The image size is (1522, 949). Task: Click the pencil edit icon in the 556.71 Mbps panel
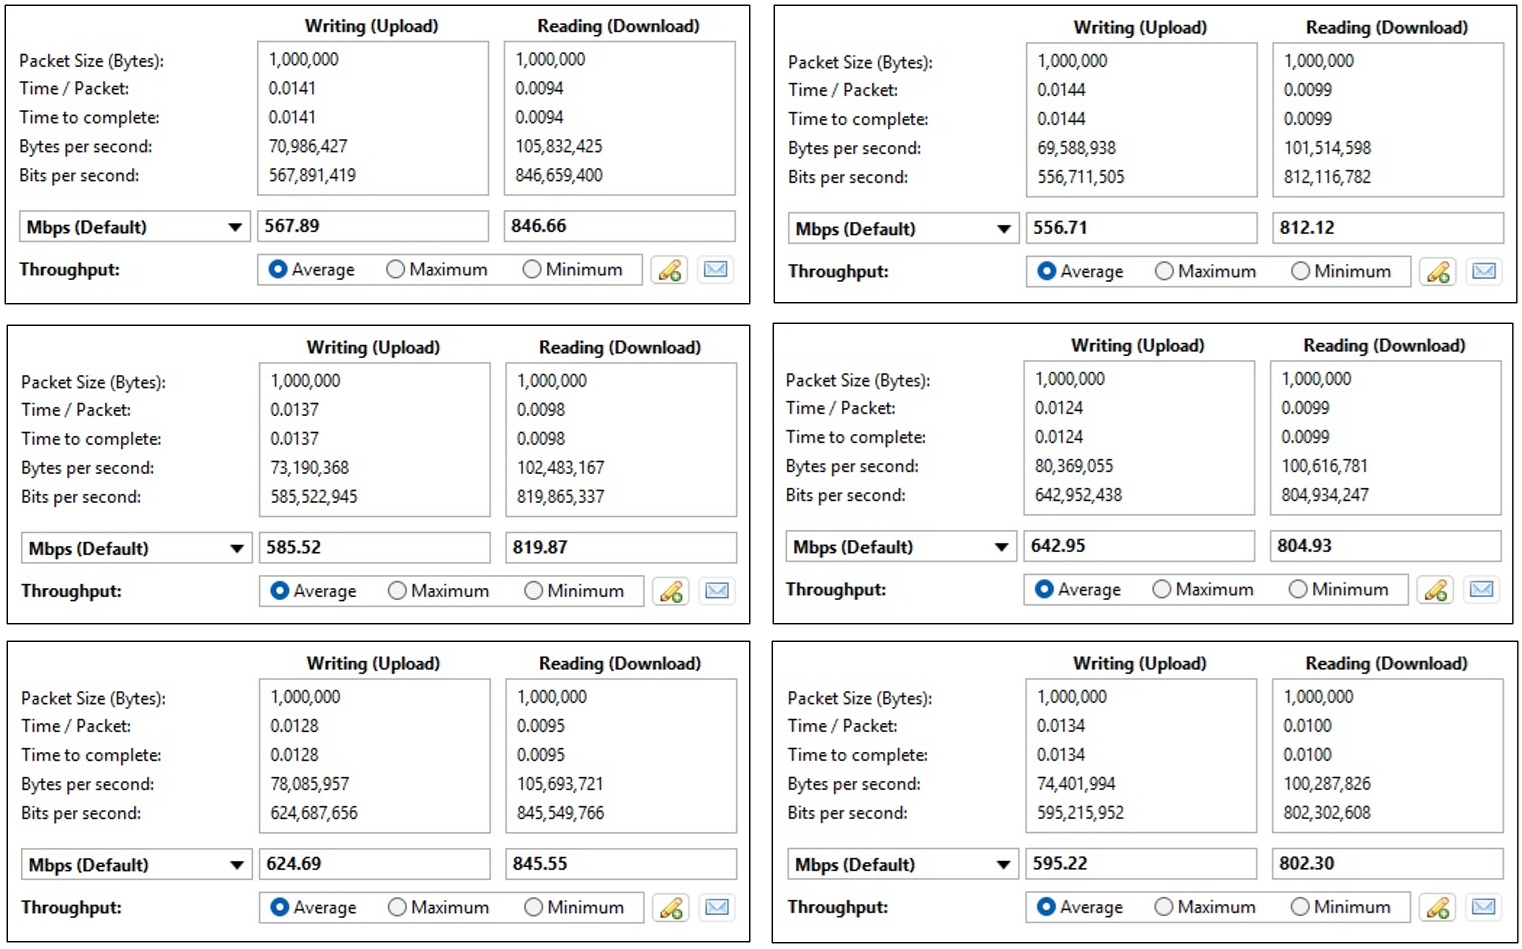(1438, 272)
